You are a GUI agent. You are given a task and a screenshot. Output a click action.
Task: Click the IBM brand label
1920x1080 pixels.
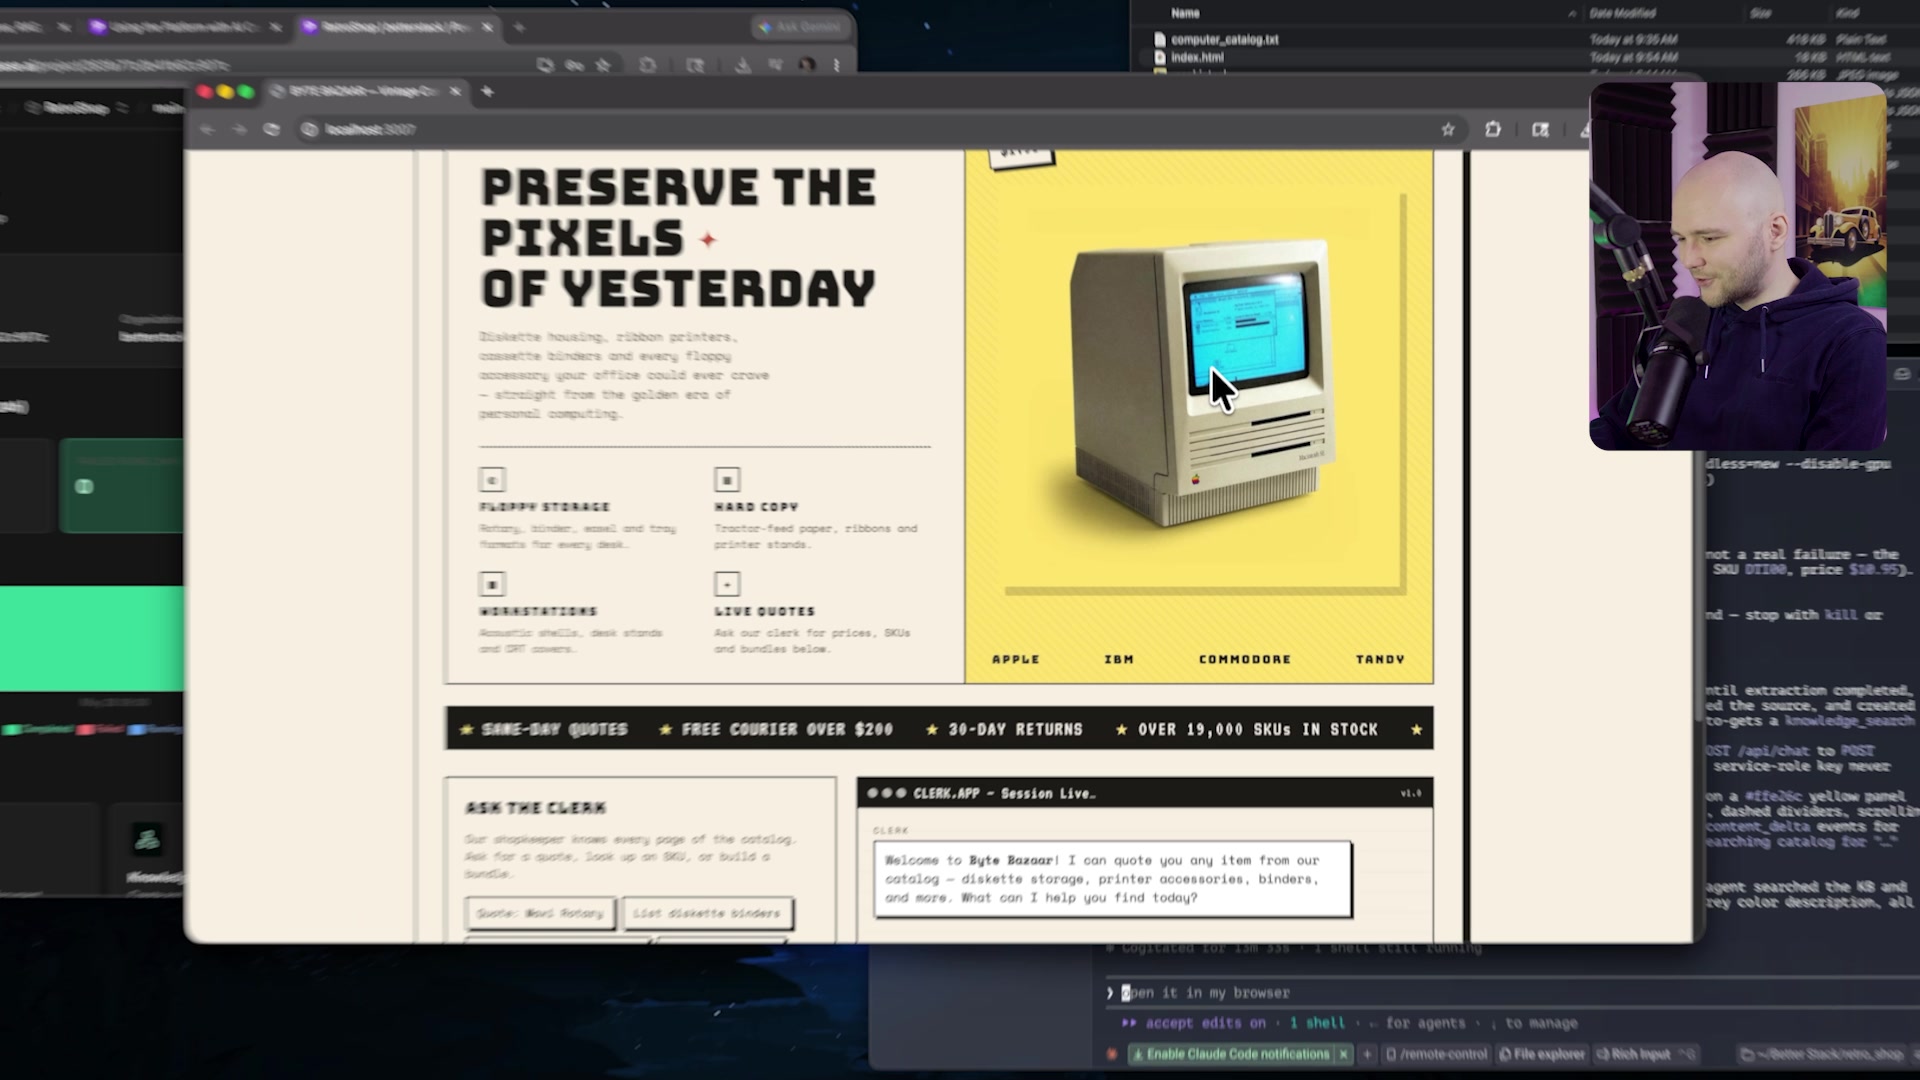[1119, 659]
